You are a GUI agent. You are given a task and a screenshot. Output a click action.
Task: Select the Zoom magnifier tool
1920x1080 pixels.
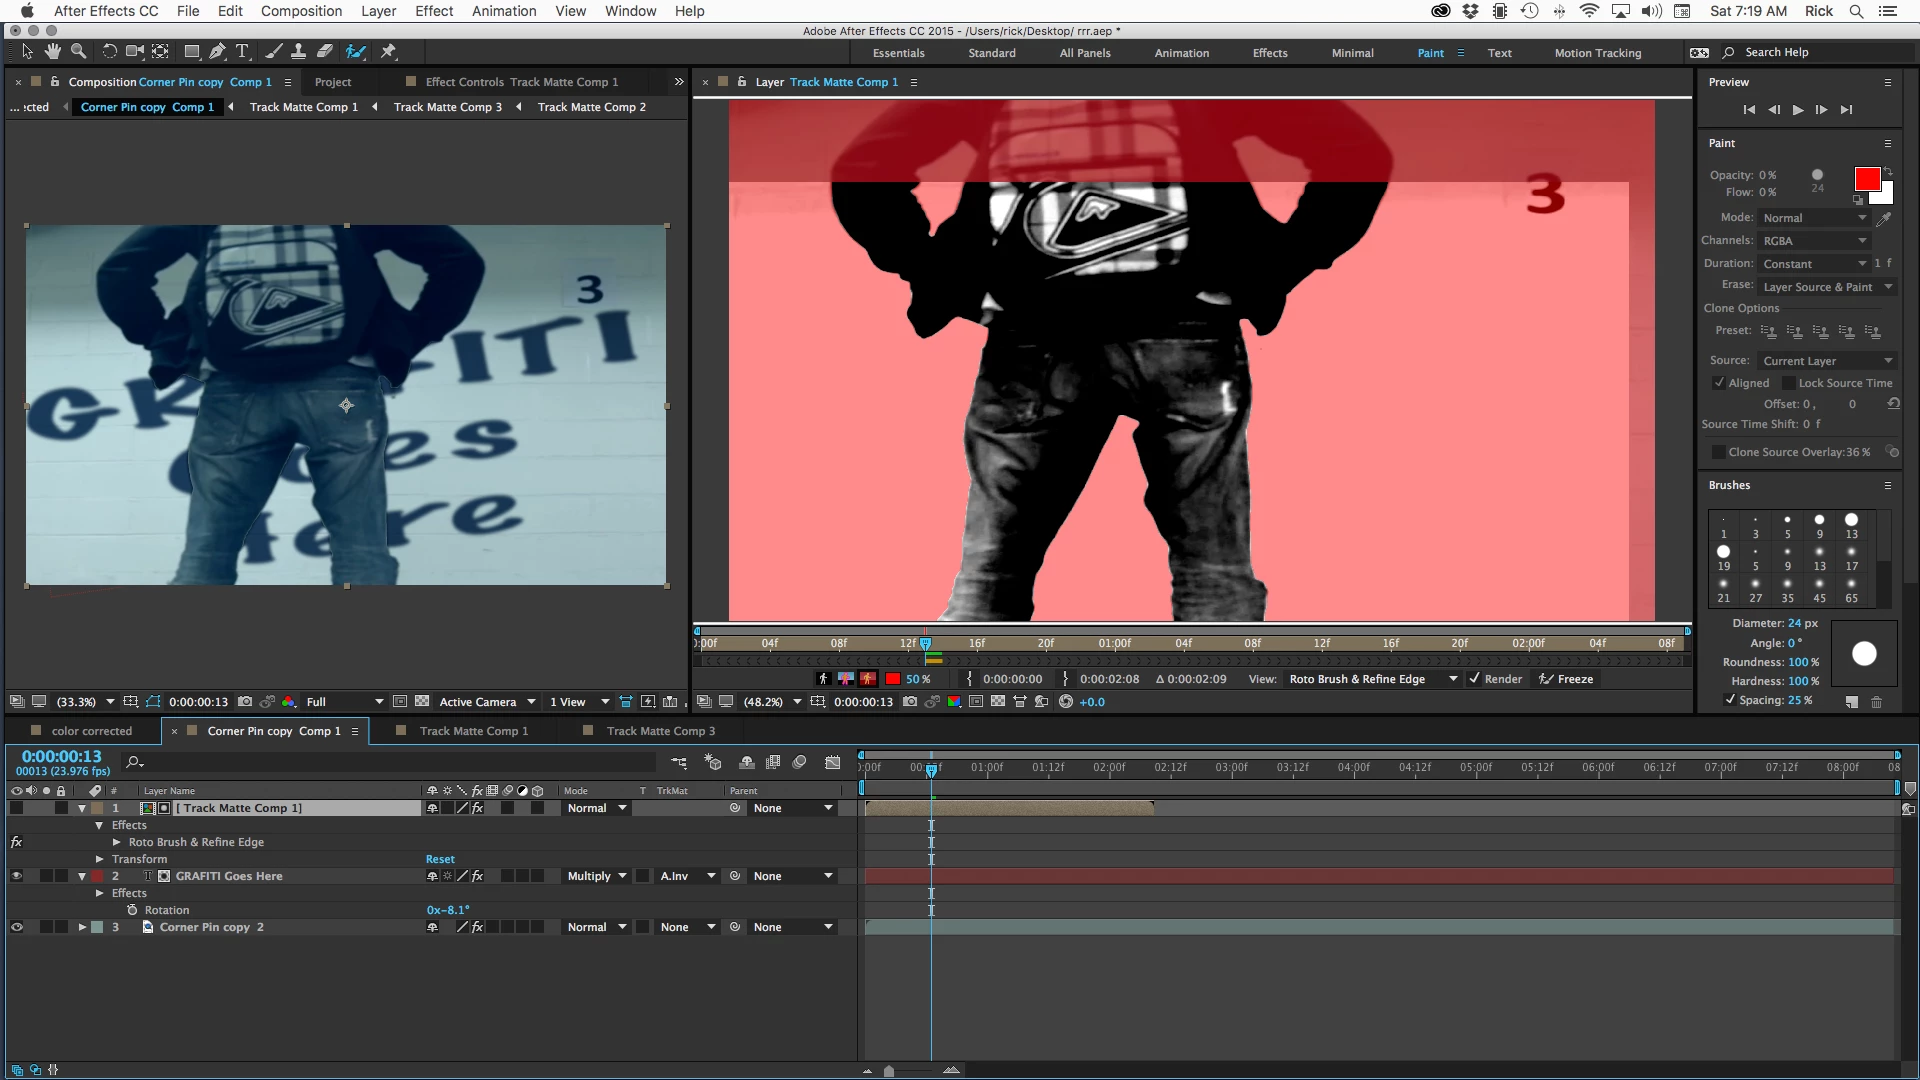78,51
